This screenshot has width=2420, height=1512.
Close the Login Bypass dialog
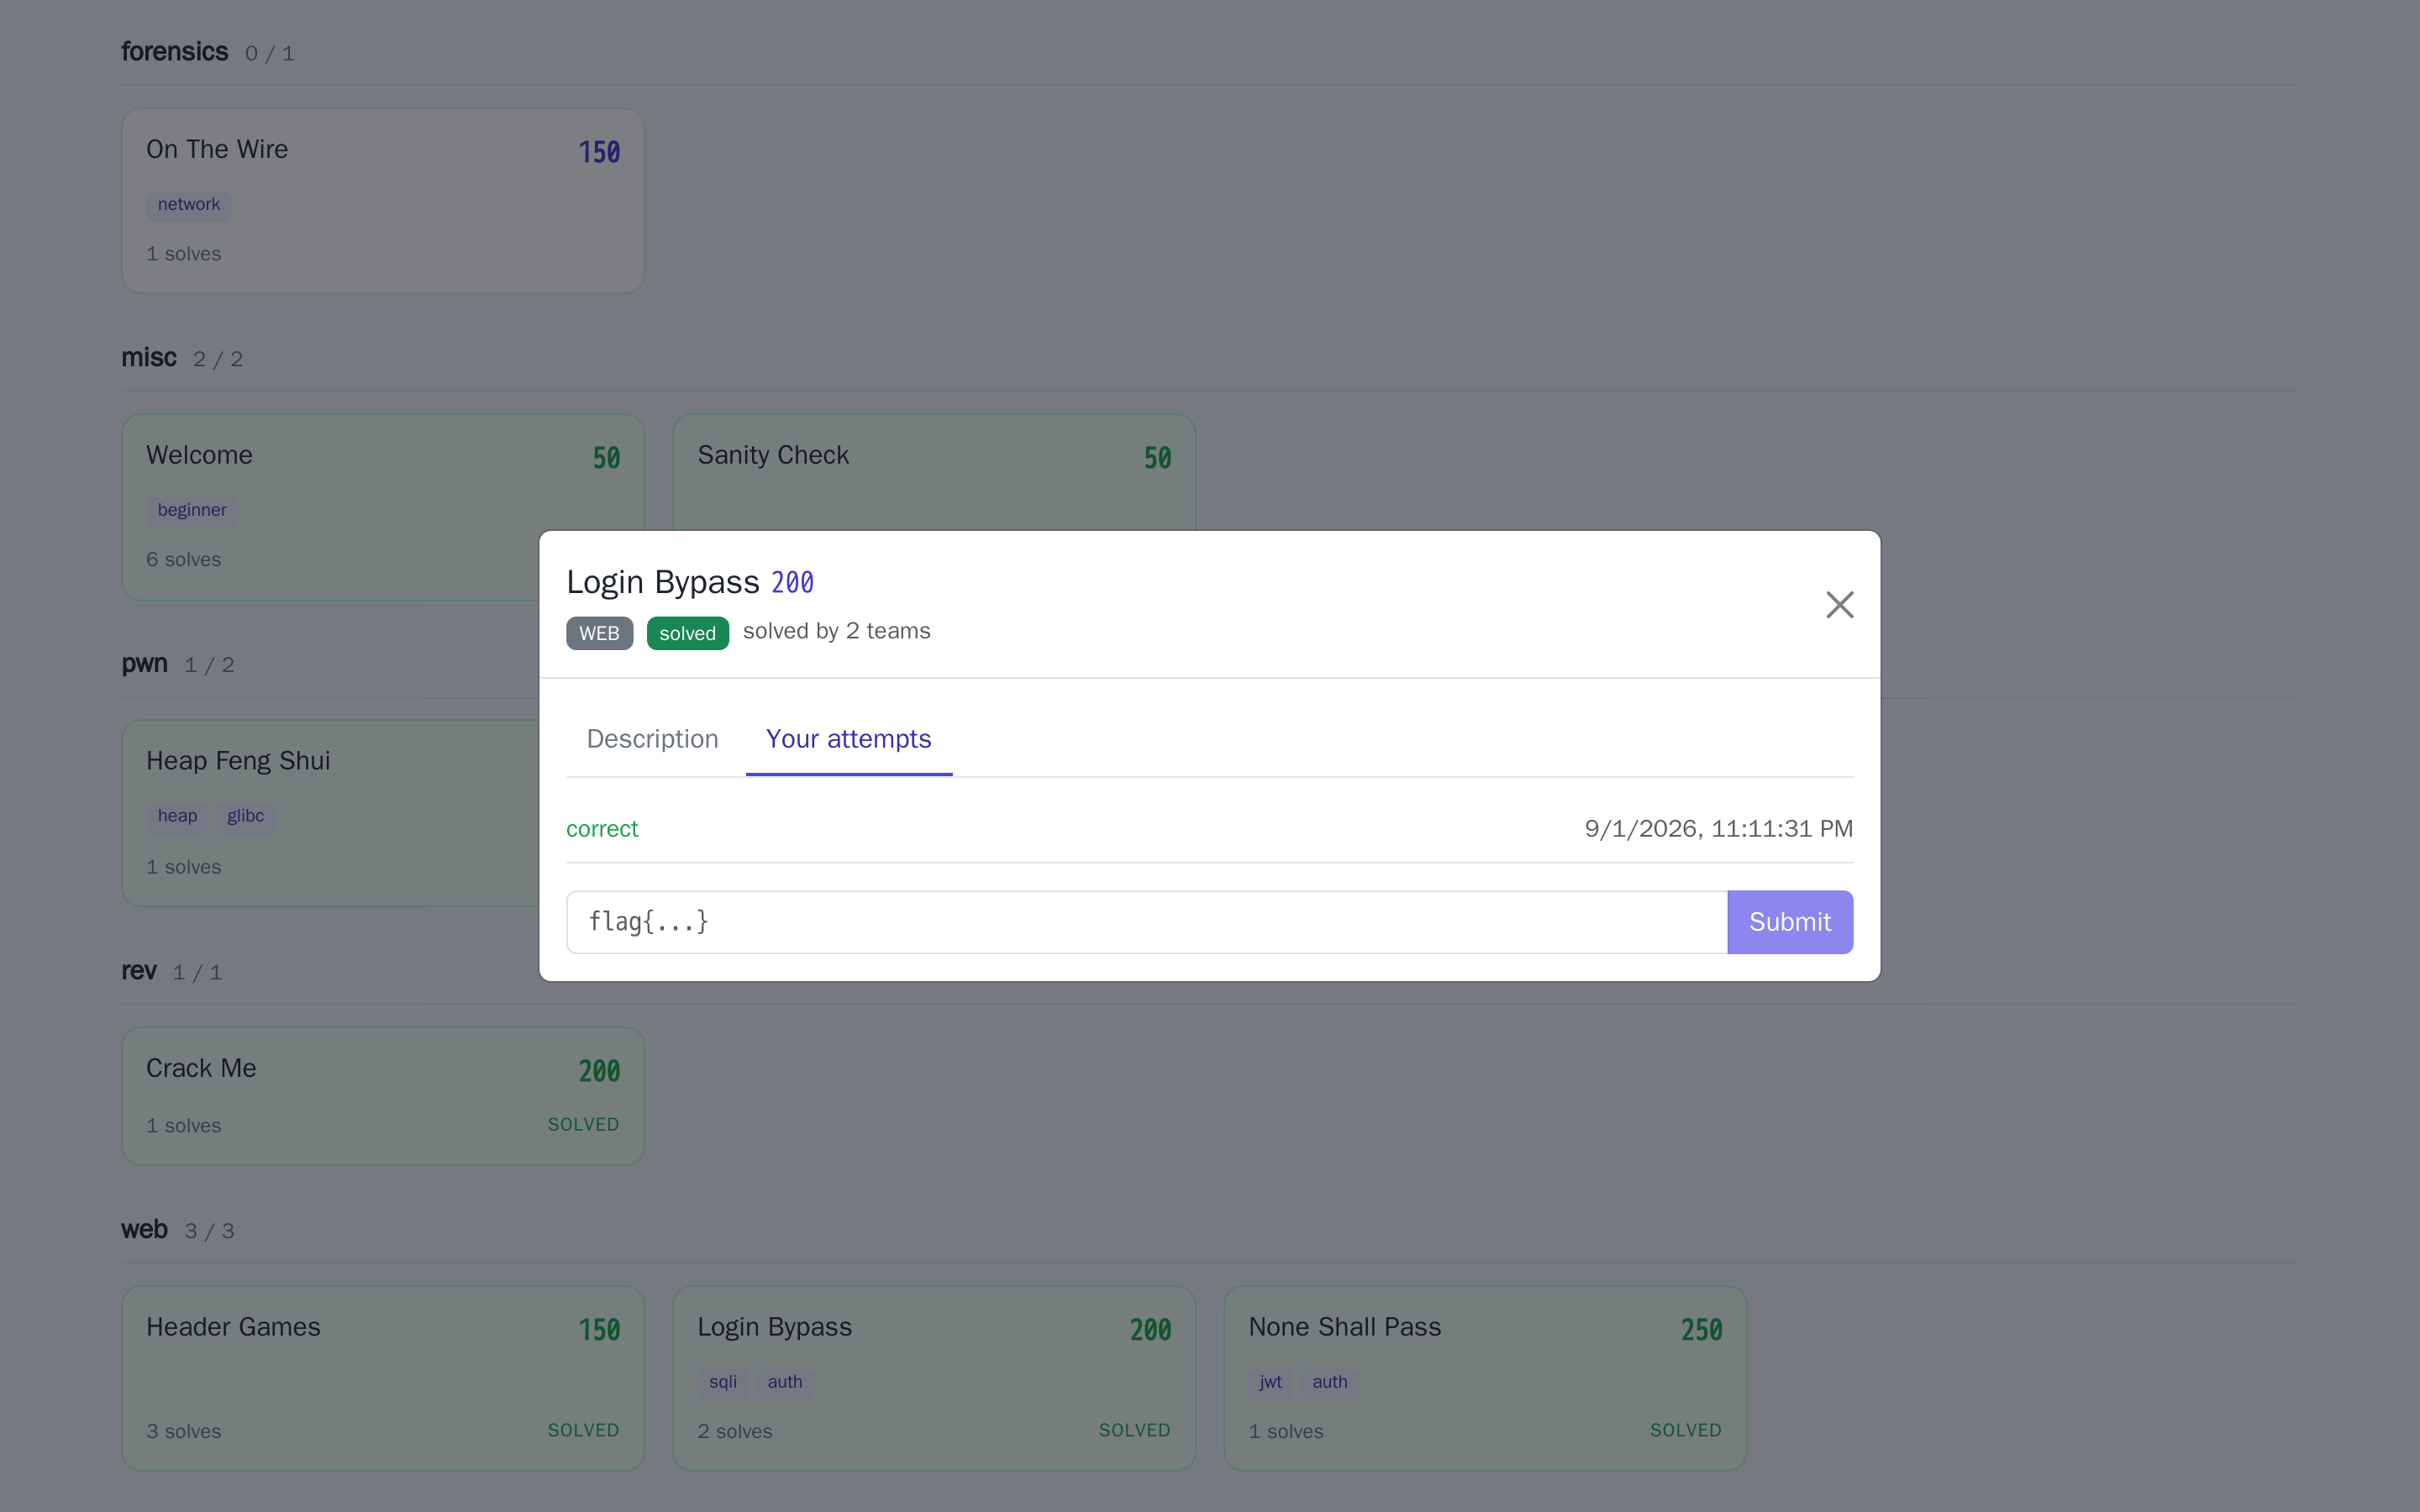click(x=1839, y=604)
